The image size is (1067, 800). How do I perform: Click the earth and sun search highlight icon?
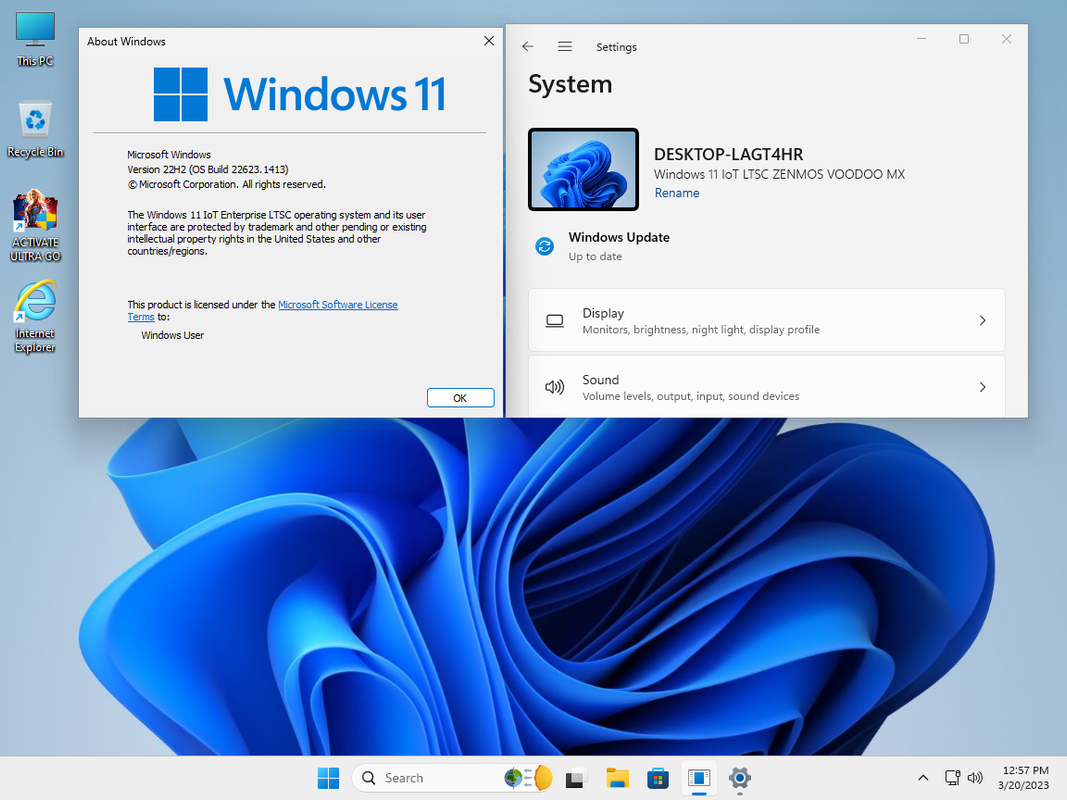click(528, 778)
